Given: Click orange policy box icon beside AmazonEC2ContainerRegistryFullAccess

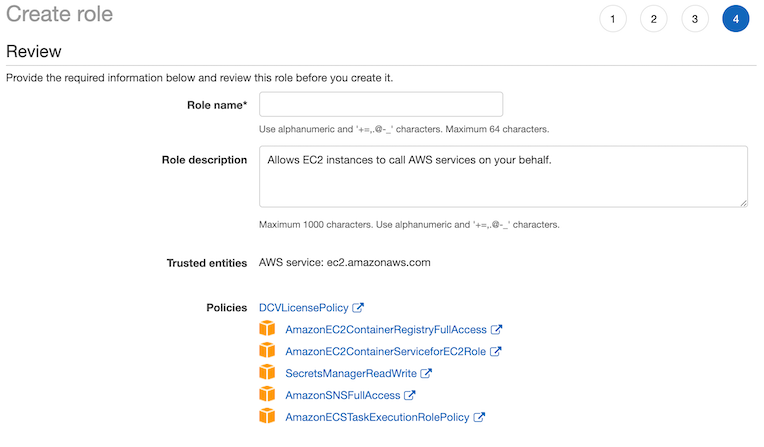Looking at the screenshot, I should (267, 329).
